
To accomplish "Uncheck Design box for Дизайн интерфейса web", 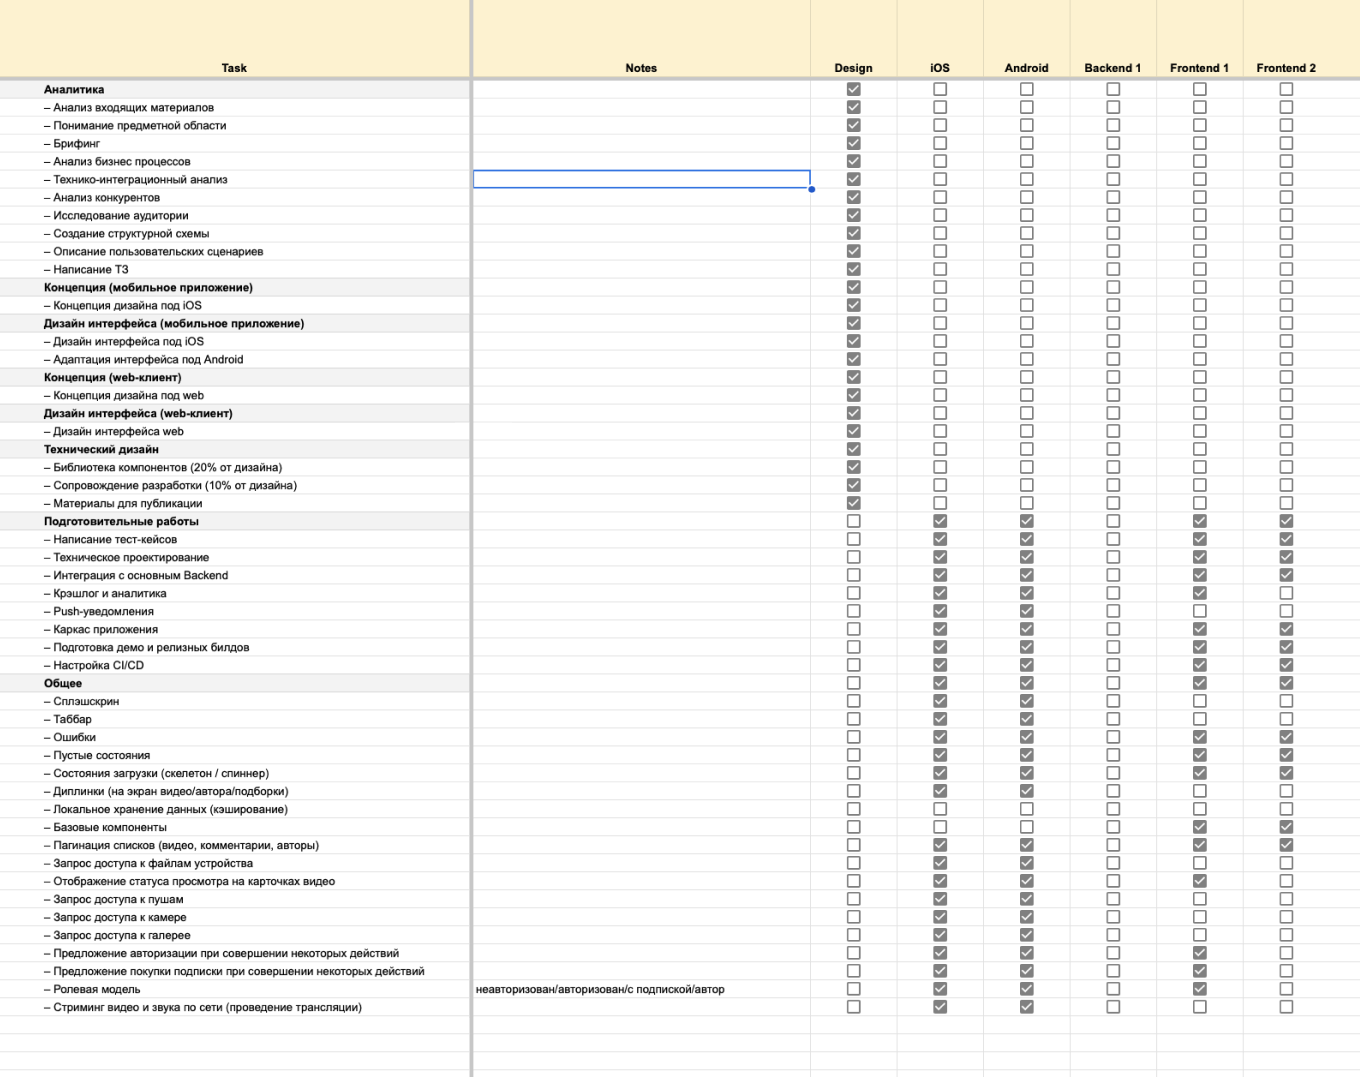I will [853, 431].
